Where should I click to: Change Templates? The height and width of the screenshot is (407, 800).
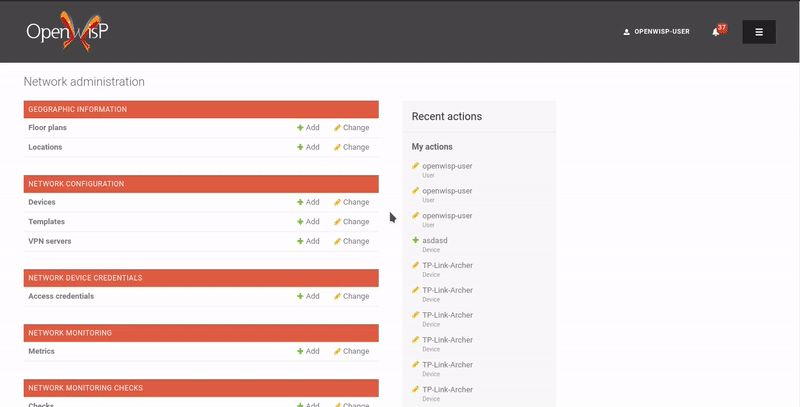pyautogui.click(x=352, y=221)
